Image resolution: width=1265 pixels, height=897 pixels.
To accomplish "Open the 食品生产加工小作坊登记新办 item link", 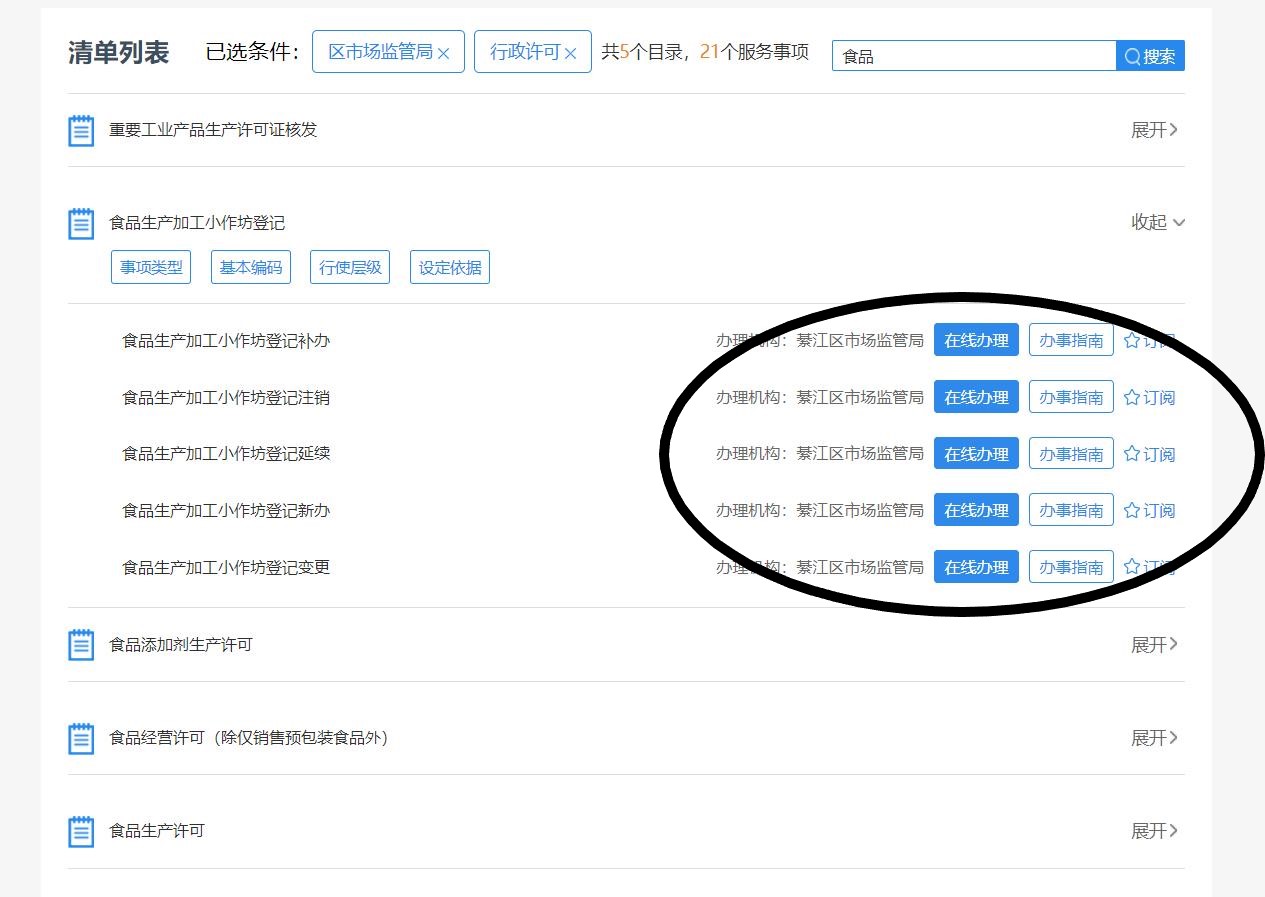I will pyautogui.click(x=226, y=511).
